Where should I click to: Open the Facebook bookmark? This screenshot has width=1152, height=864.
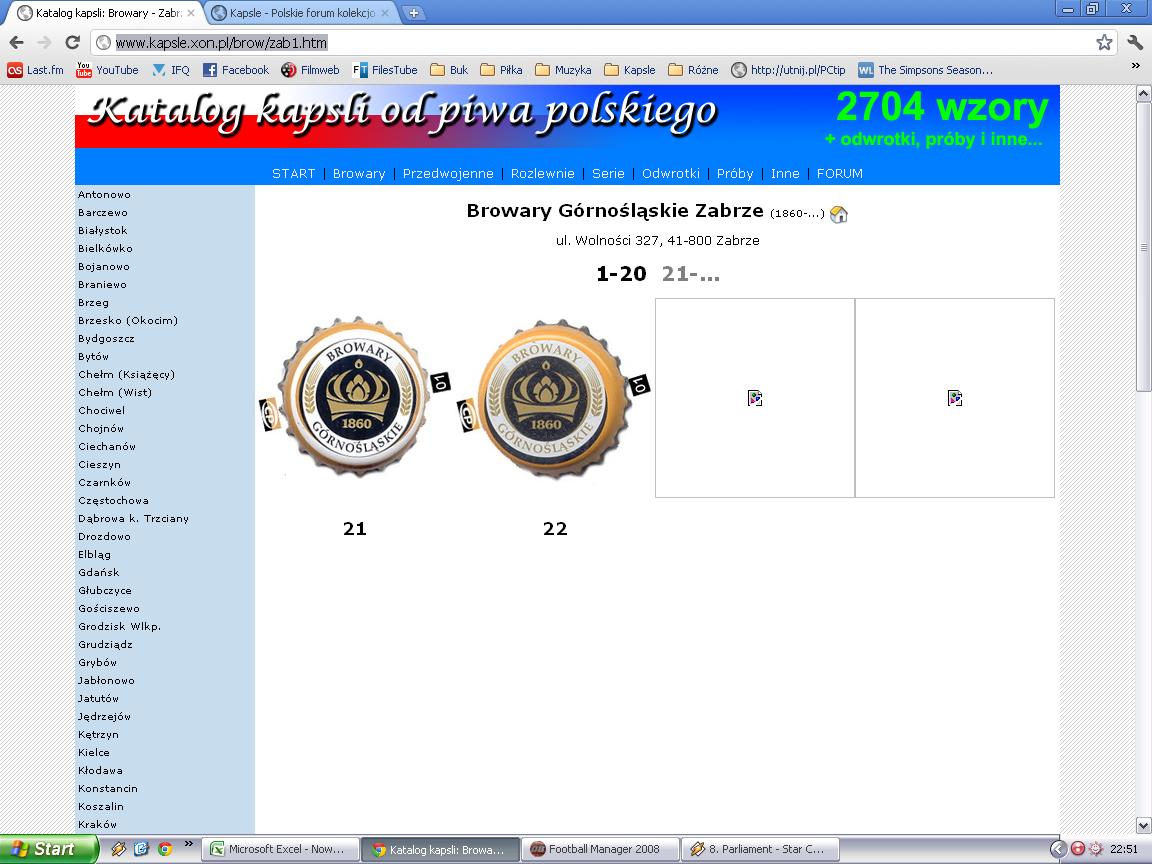(x=236, y=70)
